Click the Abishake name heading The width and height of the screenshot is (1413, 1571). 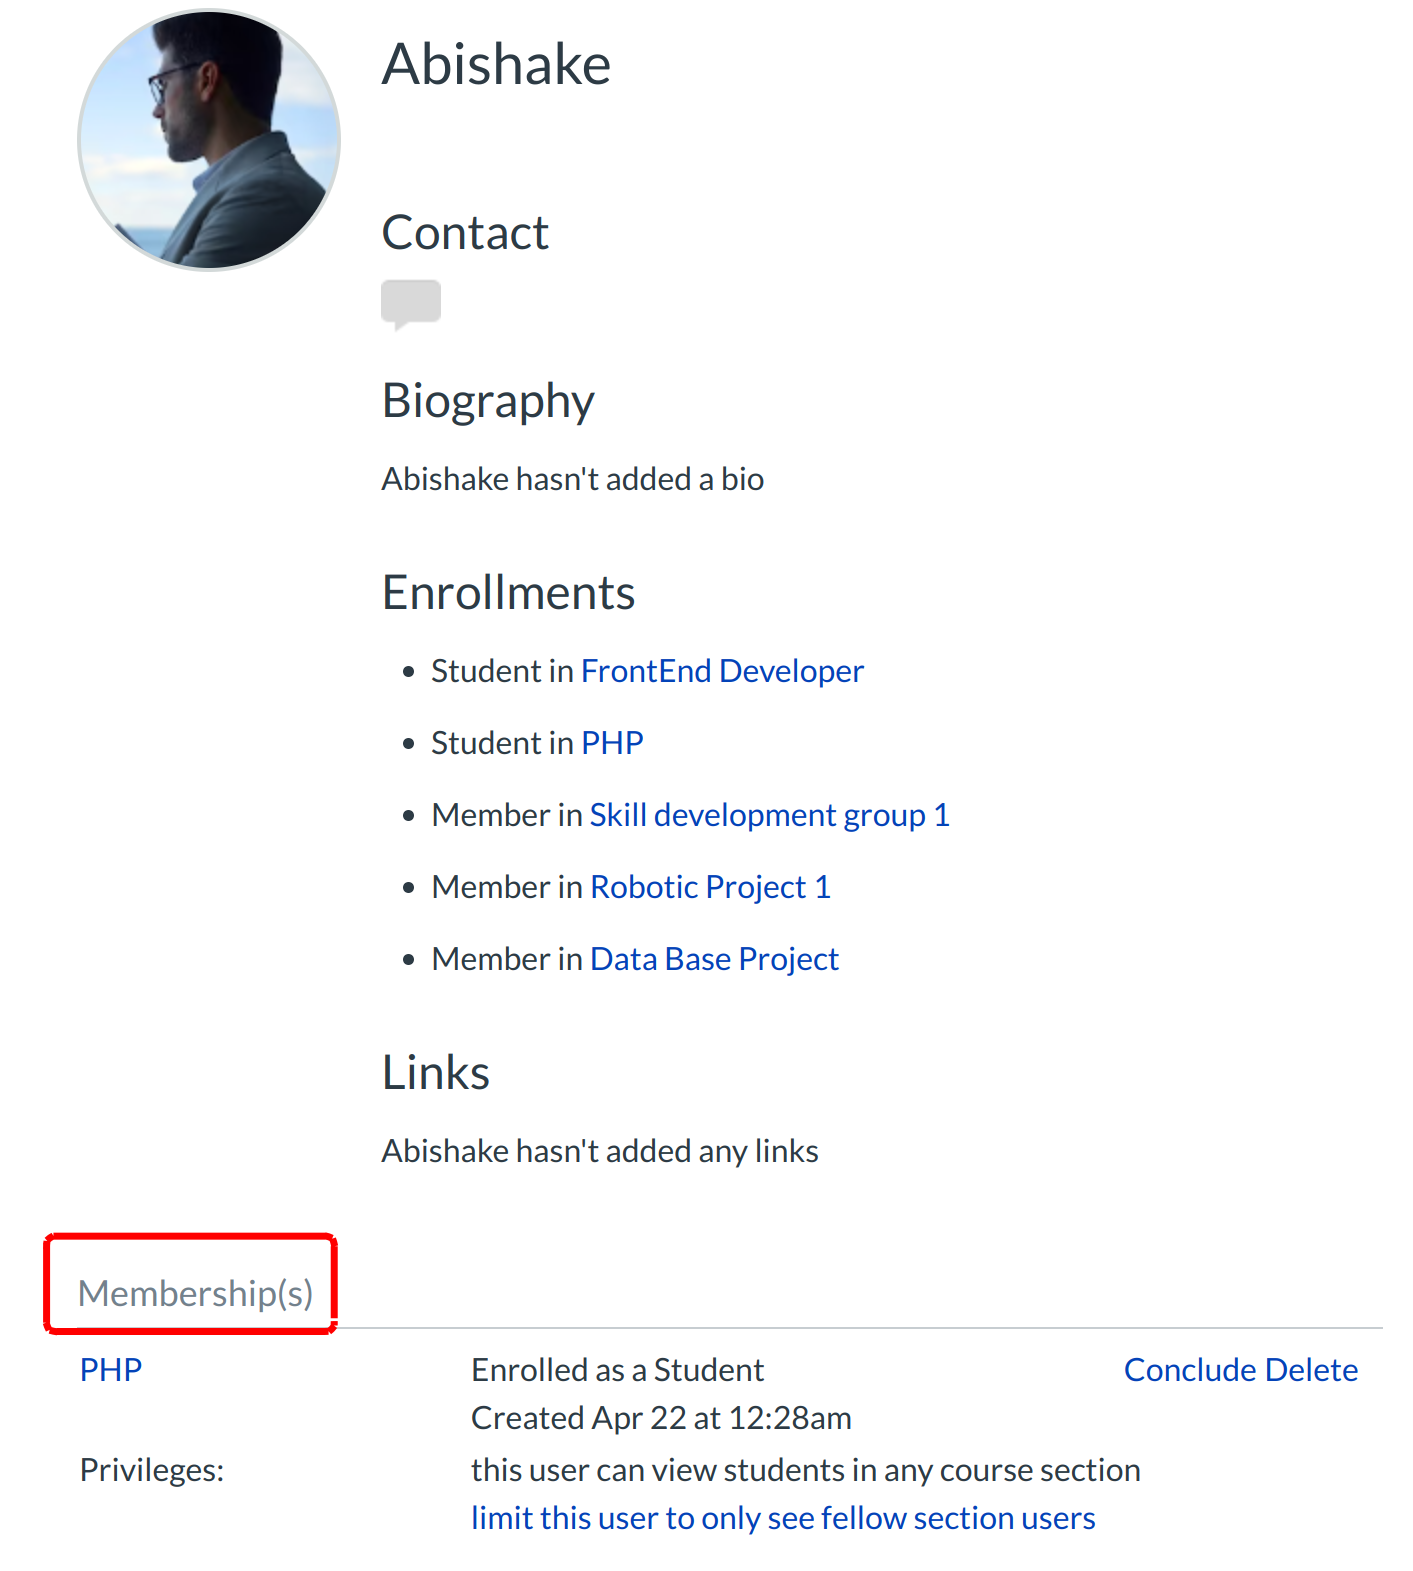point(495,64)
